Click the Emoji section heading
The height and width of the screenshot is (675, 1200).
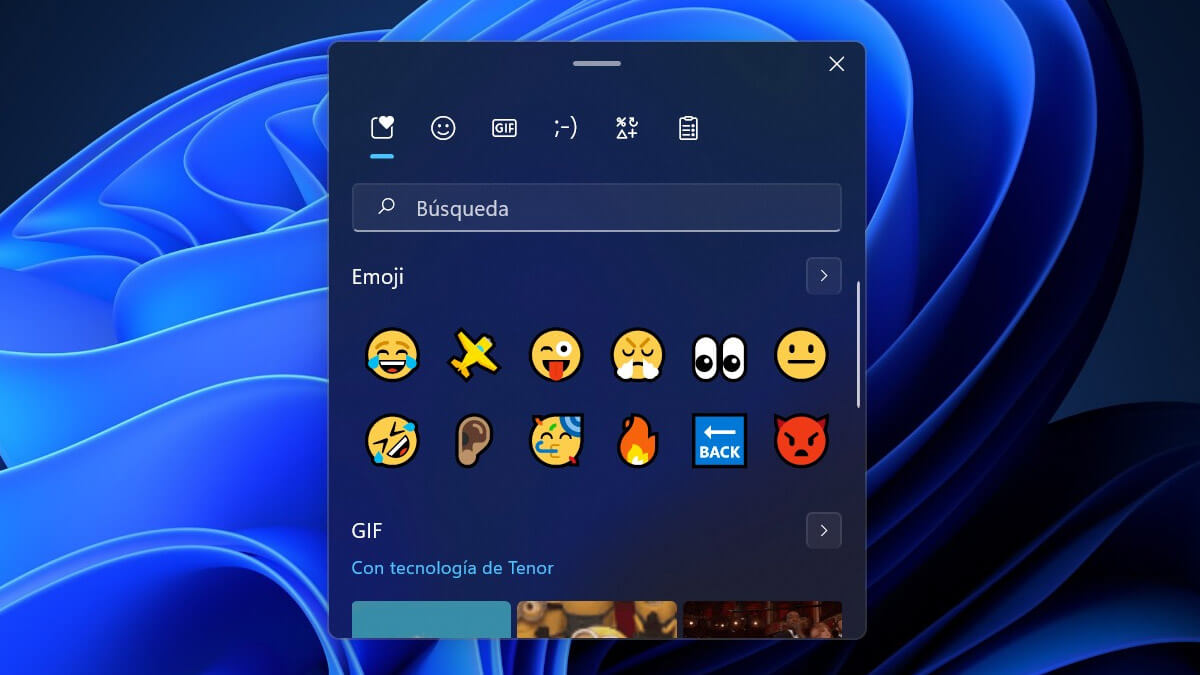[x=378, y=276]
